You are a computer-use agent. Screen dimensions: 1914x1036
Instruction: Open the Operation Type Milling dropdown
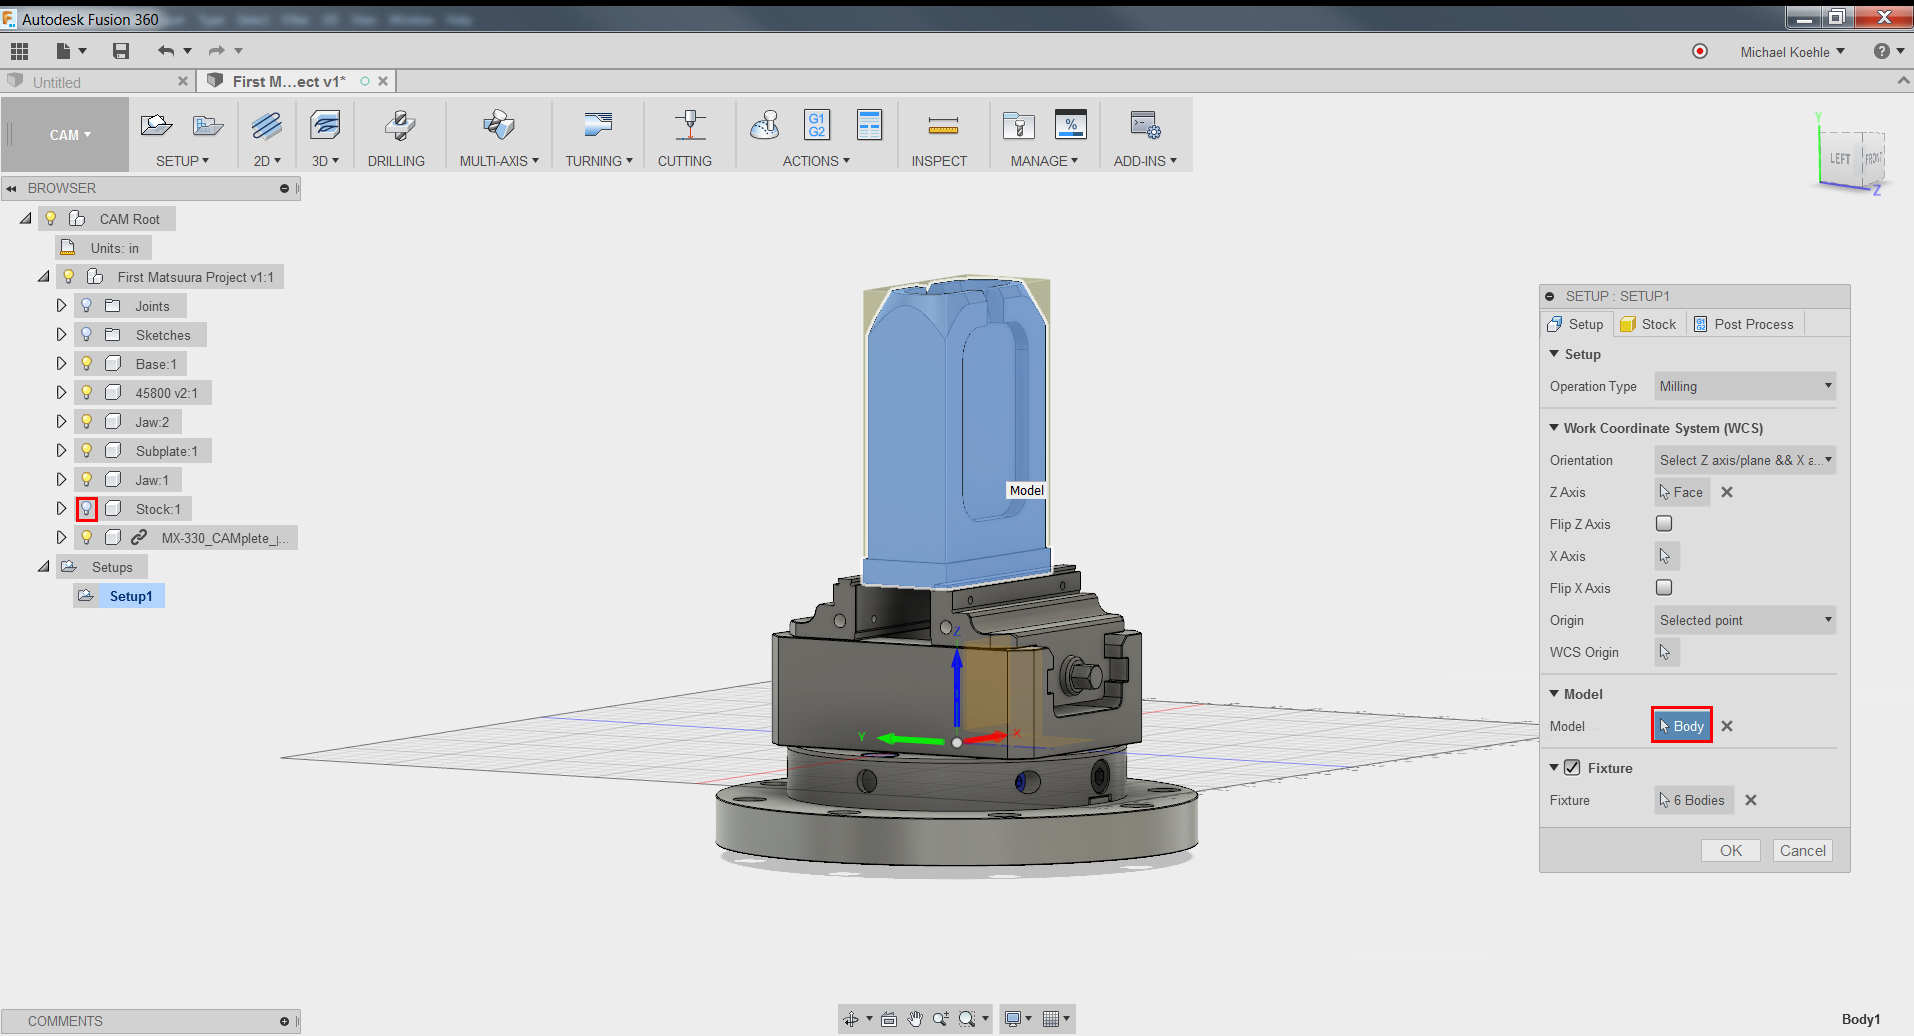point(1745,386)
